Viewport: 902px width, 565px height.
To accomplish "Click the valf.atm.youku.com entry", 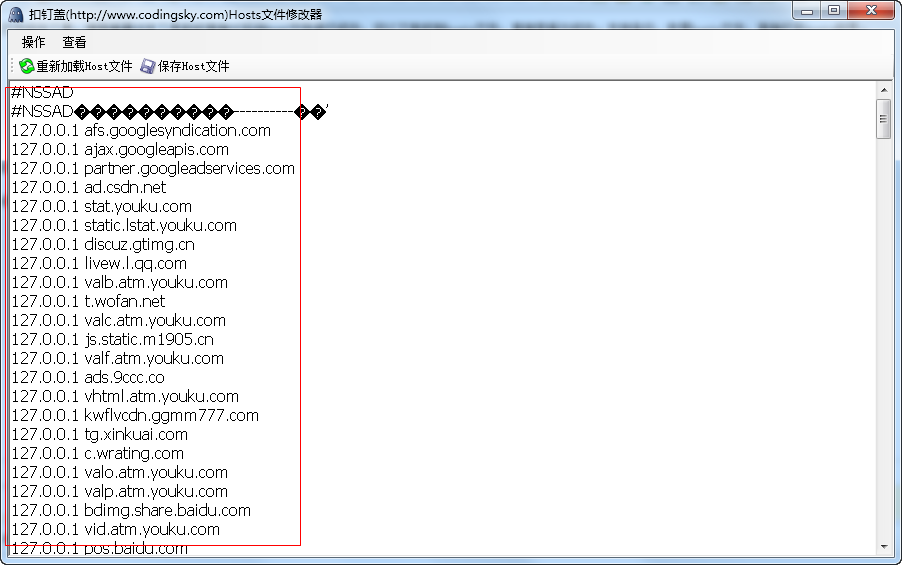I will coord(118,358).
